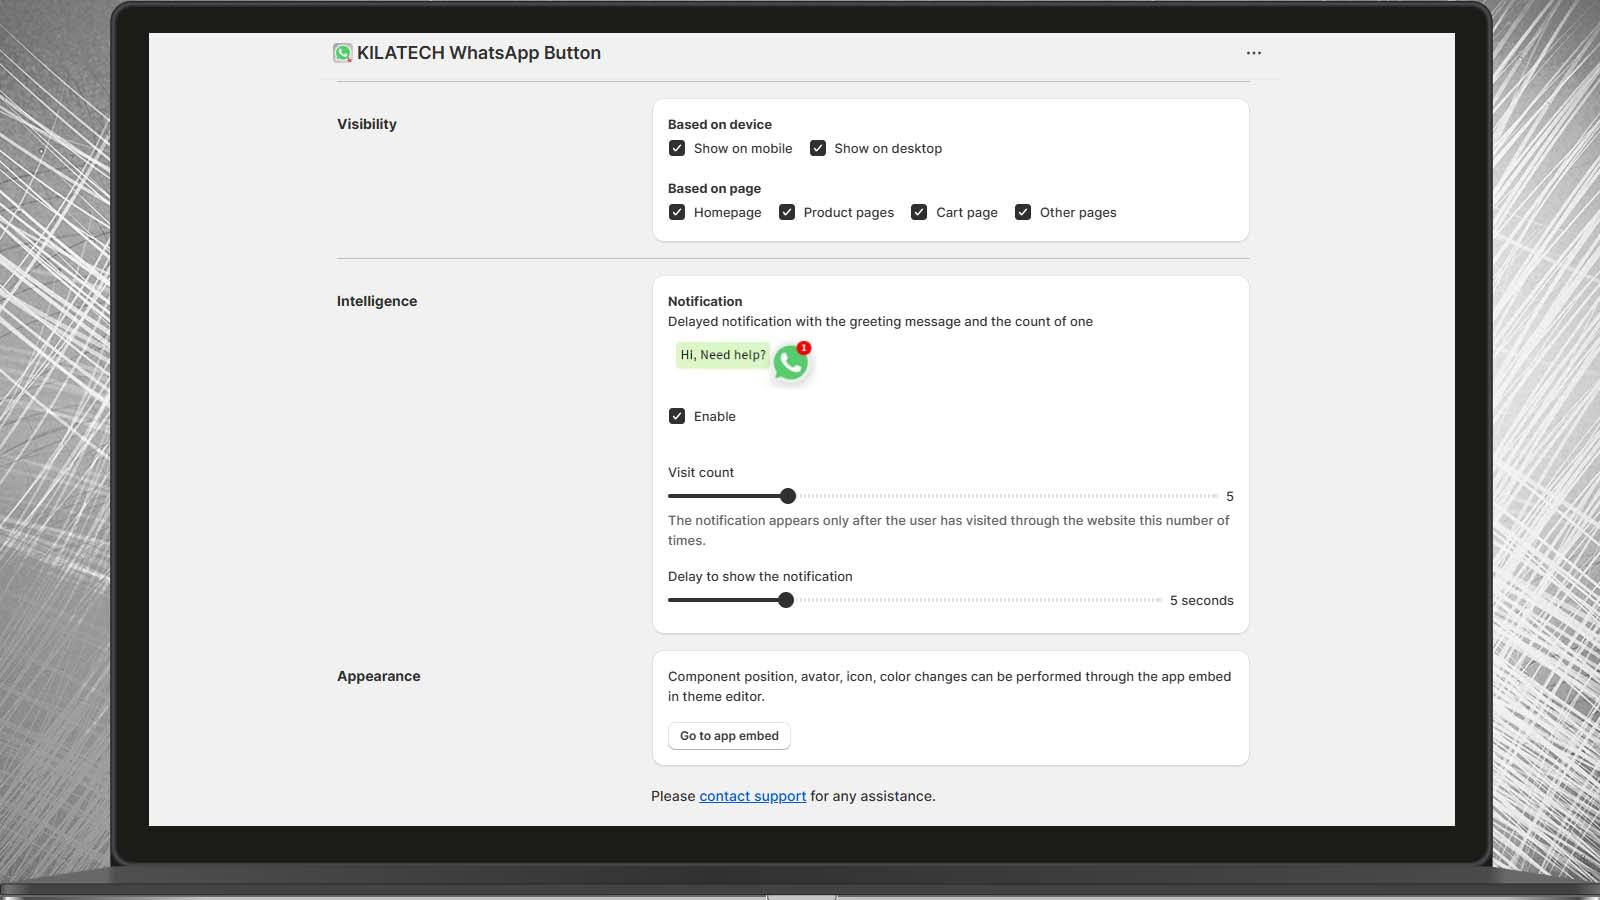This screenshot has height=900, width=1600.
Task: Toggle the Cart page checkbox
Action: tap(919, 212)
